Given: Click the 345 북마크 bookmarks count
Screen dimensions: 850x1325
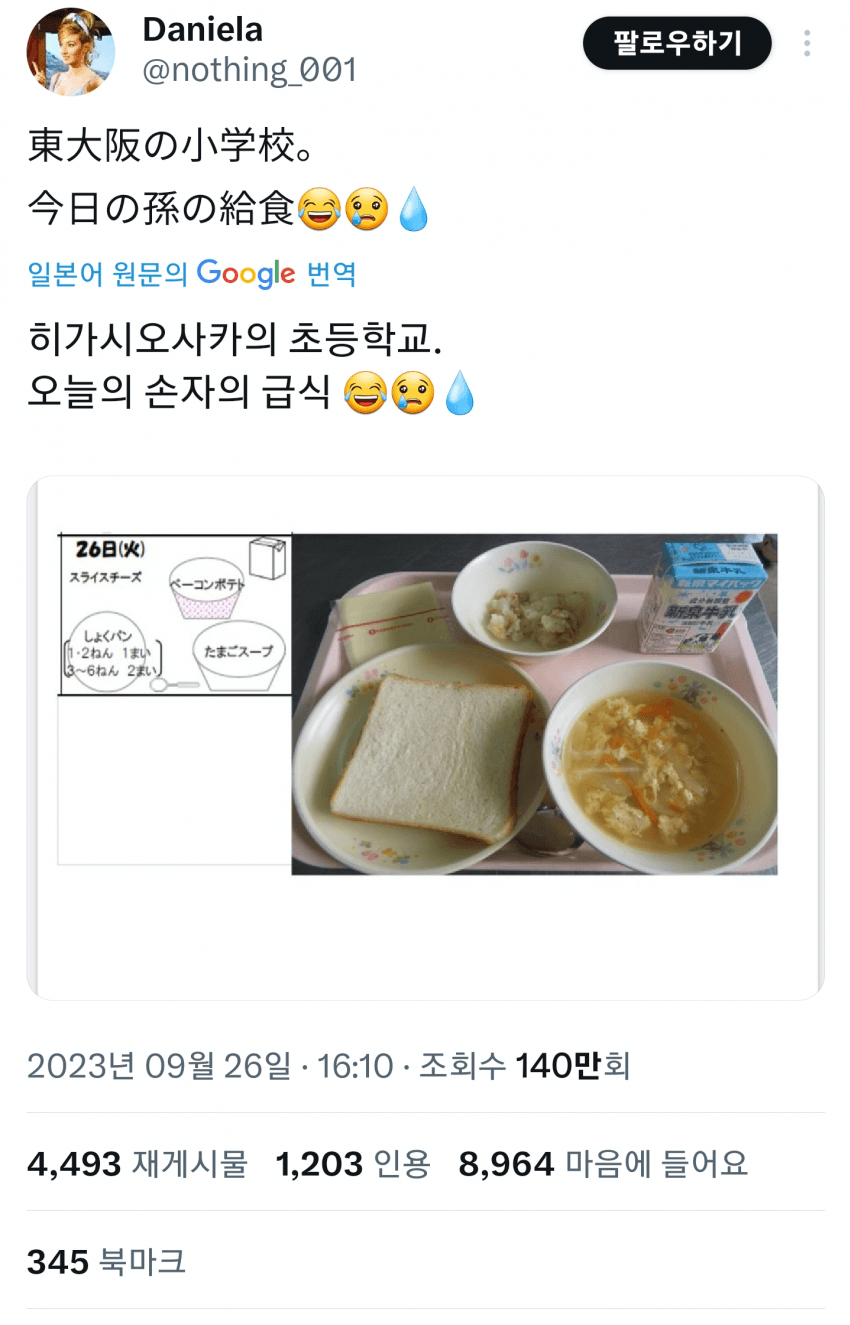Looking at the screenshot, I should click(x=106, y=1261).
